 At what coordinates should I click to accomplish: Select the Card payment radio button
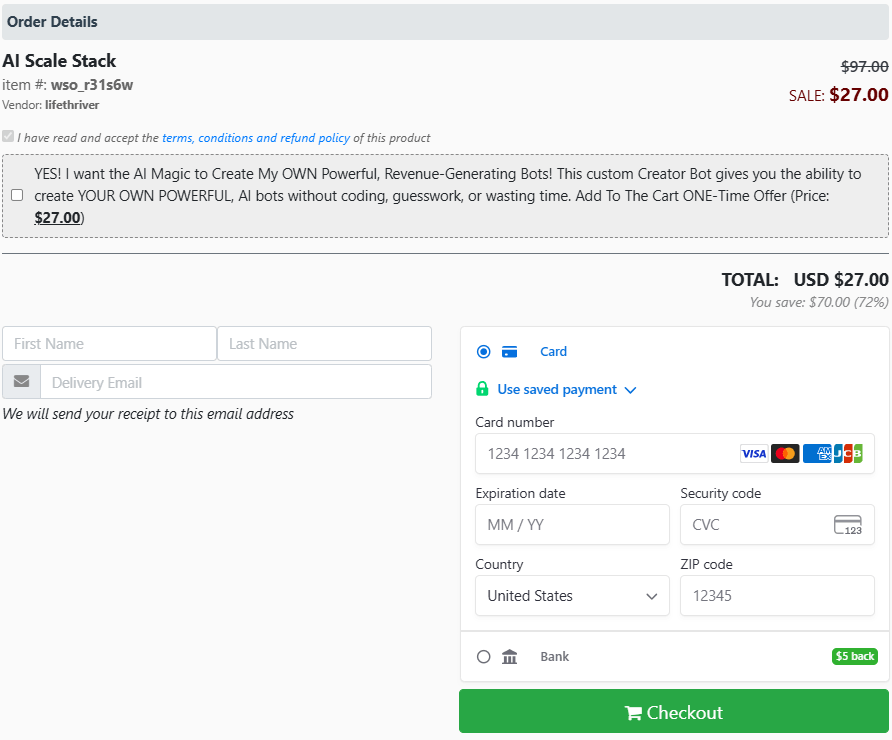coord(484,352)
